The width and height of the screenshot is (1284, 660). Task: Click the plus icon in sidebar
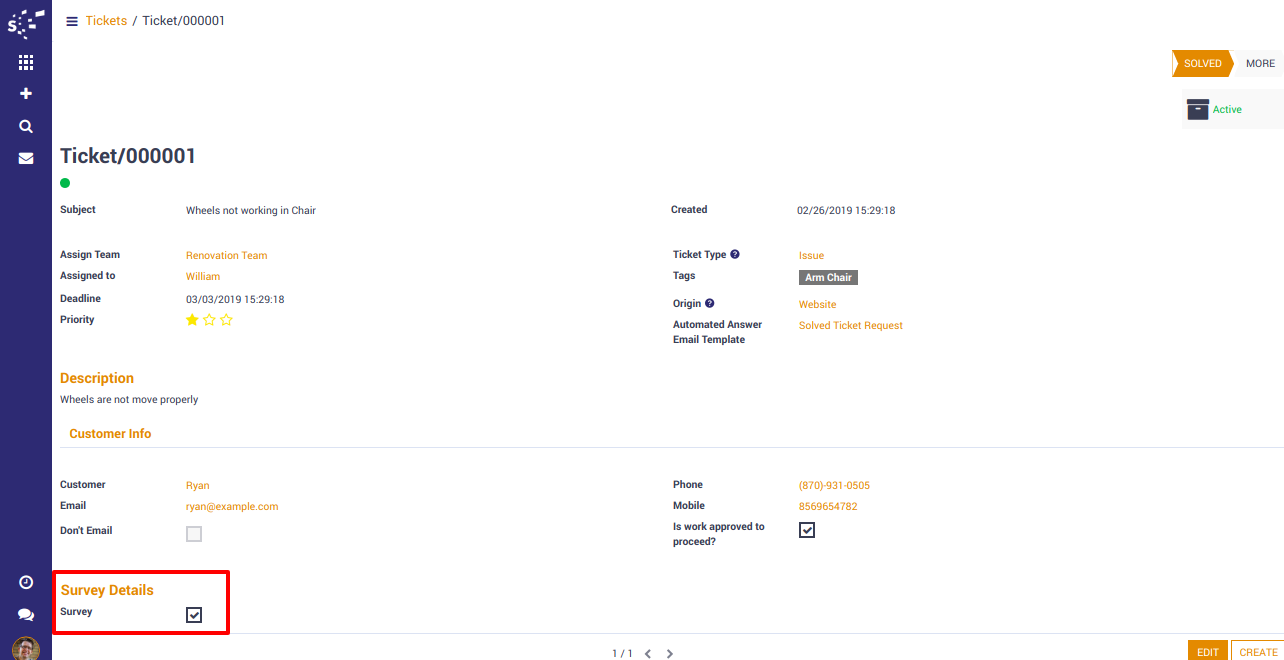26,94
